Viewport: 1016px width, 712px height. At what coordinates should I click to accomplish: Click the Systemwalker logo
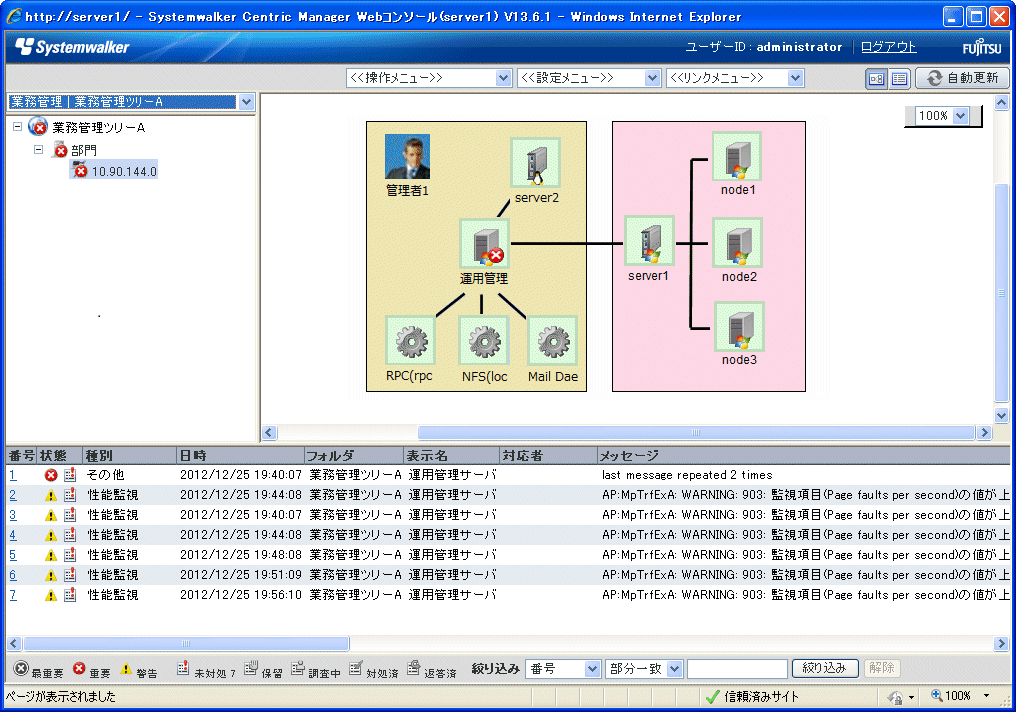click(72, 47)
